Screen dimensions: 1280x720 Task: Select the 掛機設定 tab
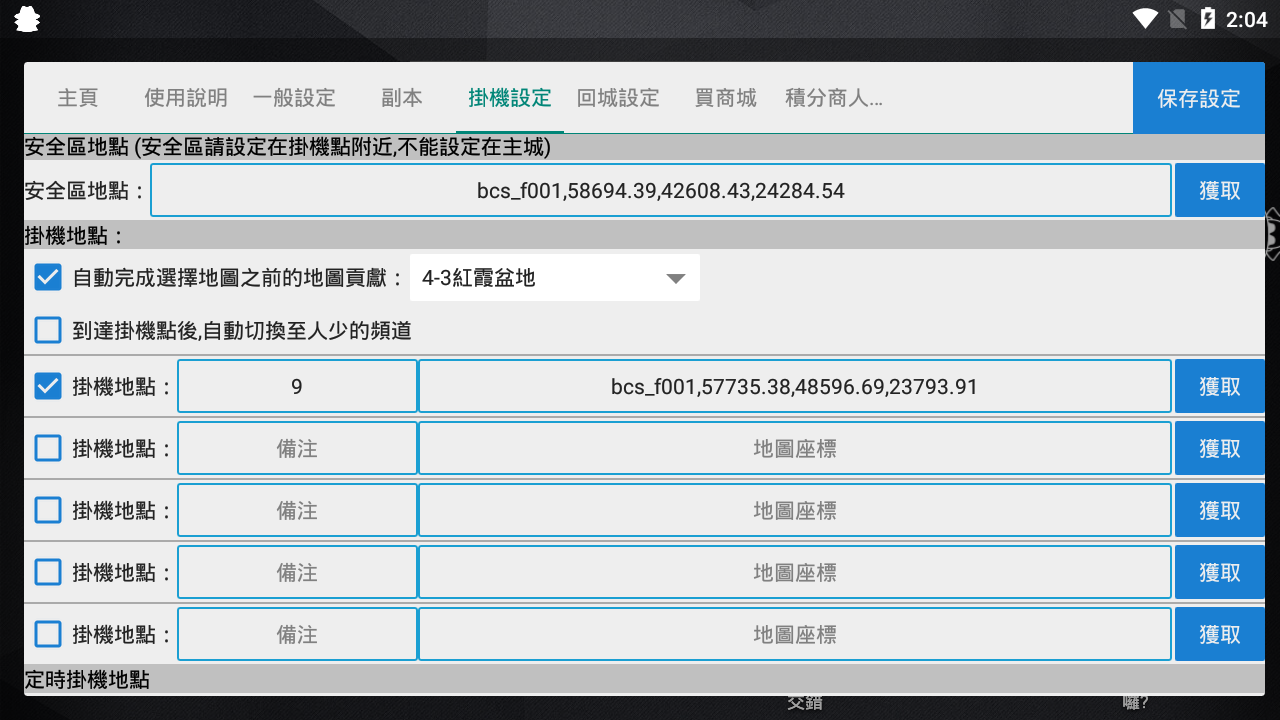pos(510,98)
